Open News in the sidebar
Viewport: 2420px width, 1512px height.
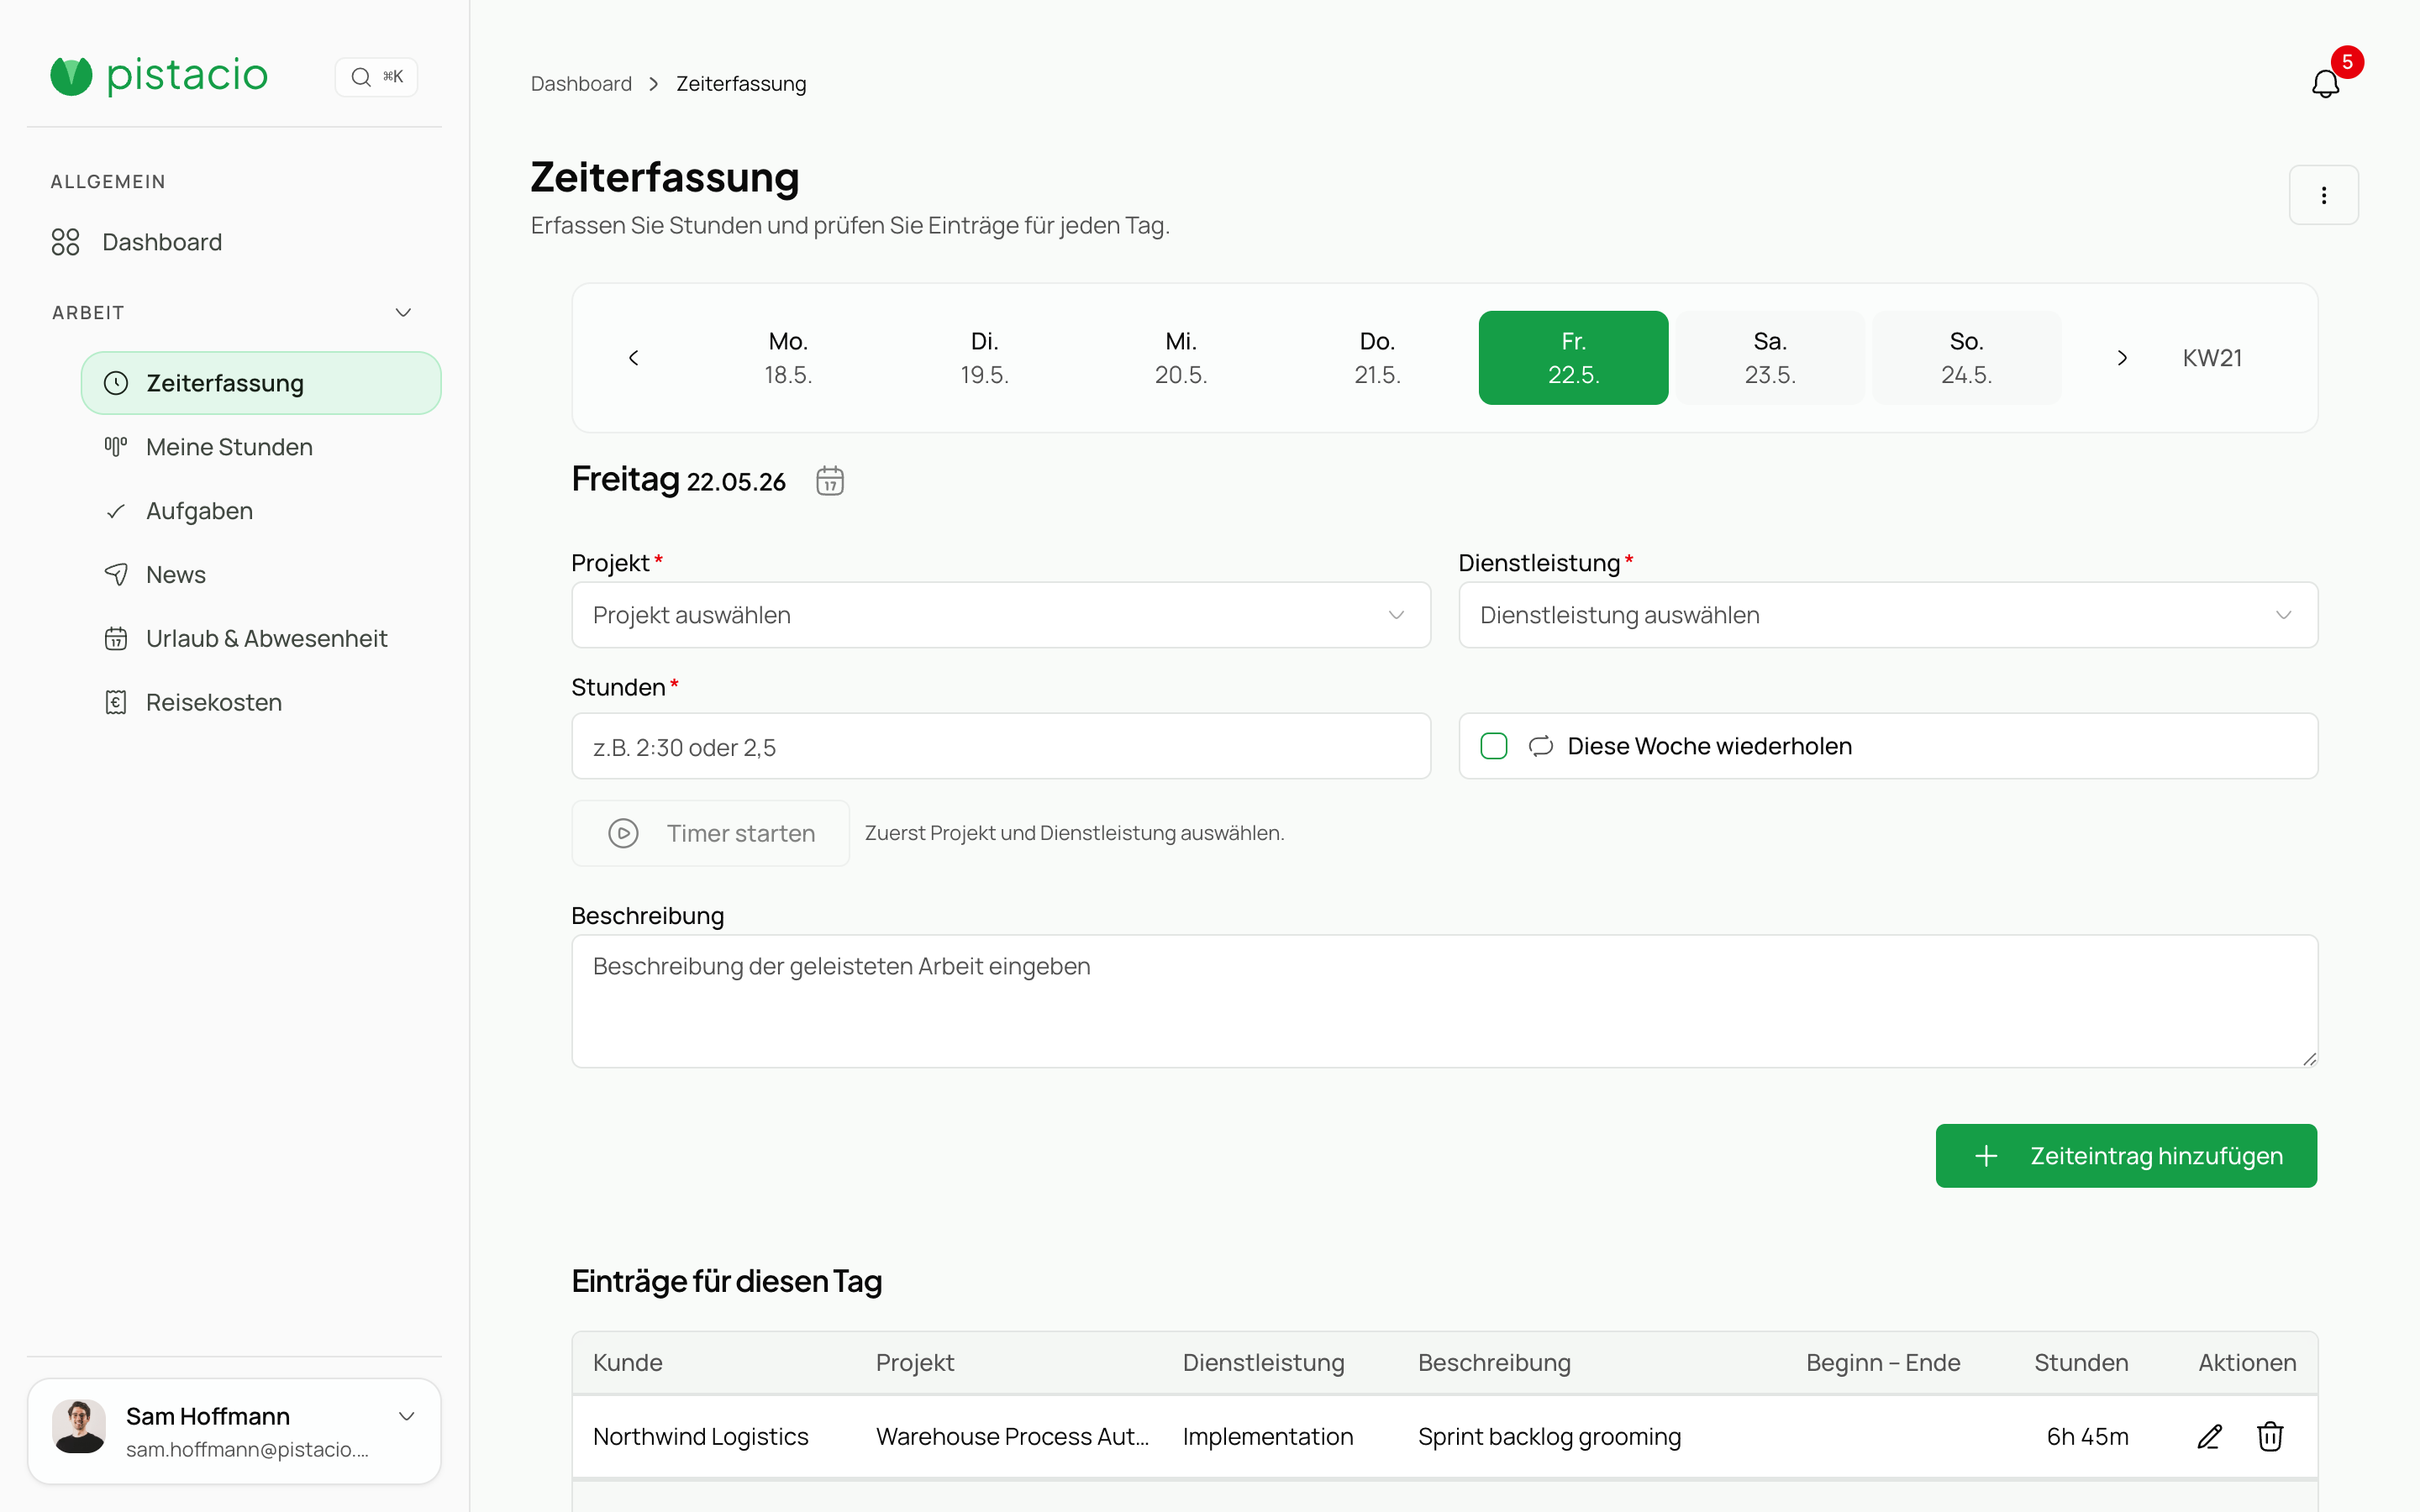[x=261, y=575]
